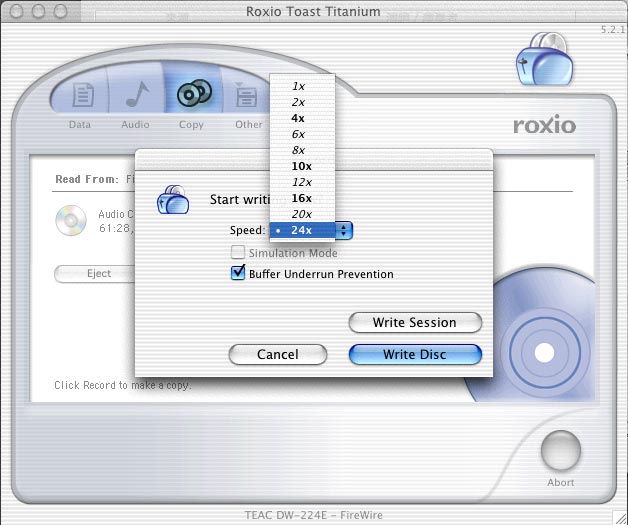Click the Abort label text
The image size is (628, 525).
coord(561,483)
